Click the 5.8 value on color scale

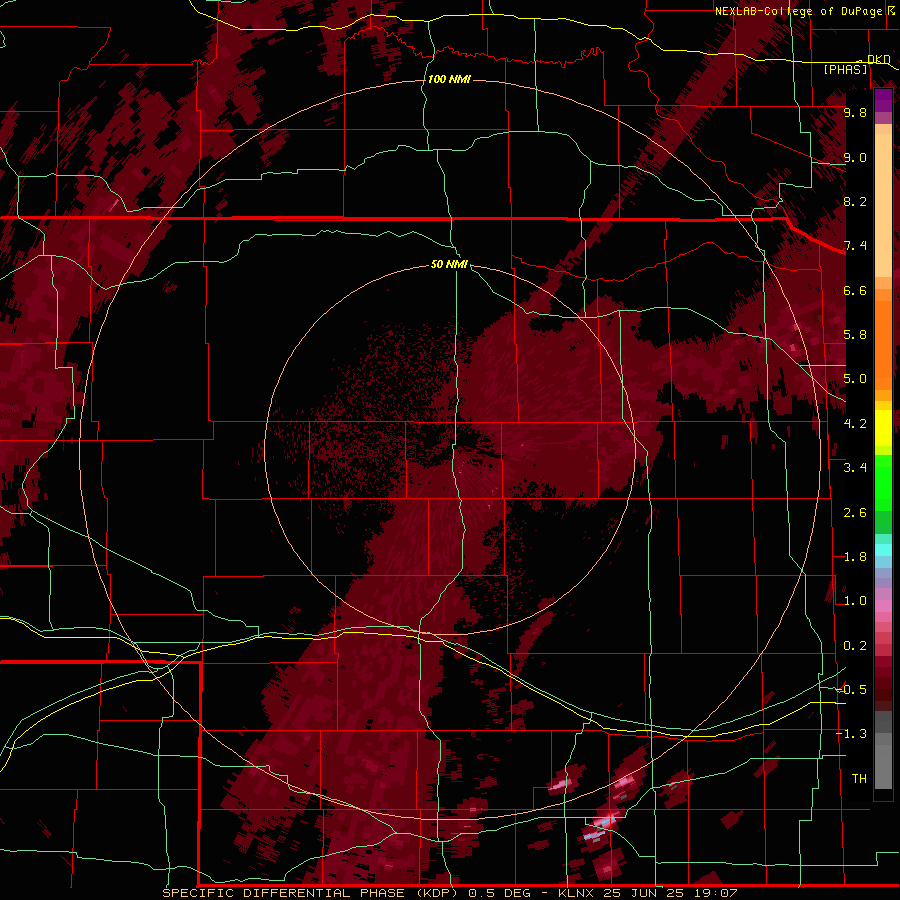(855, 335)
